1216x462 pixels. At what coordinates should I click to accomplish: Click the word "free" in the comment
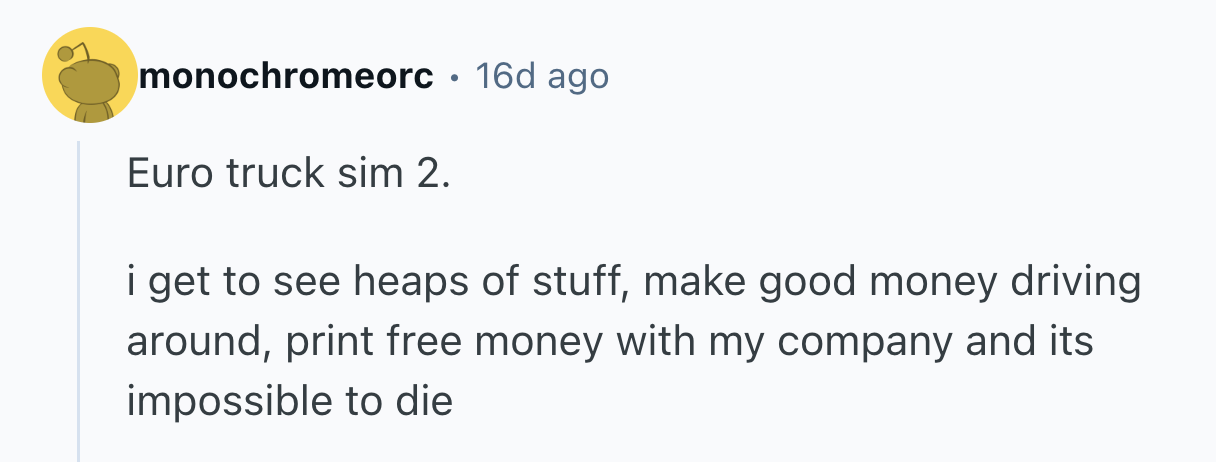pos(420,342)
